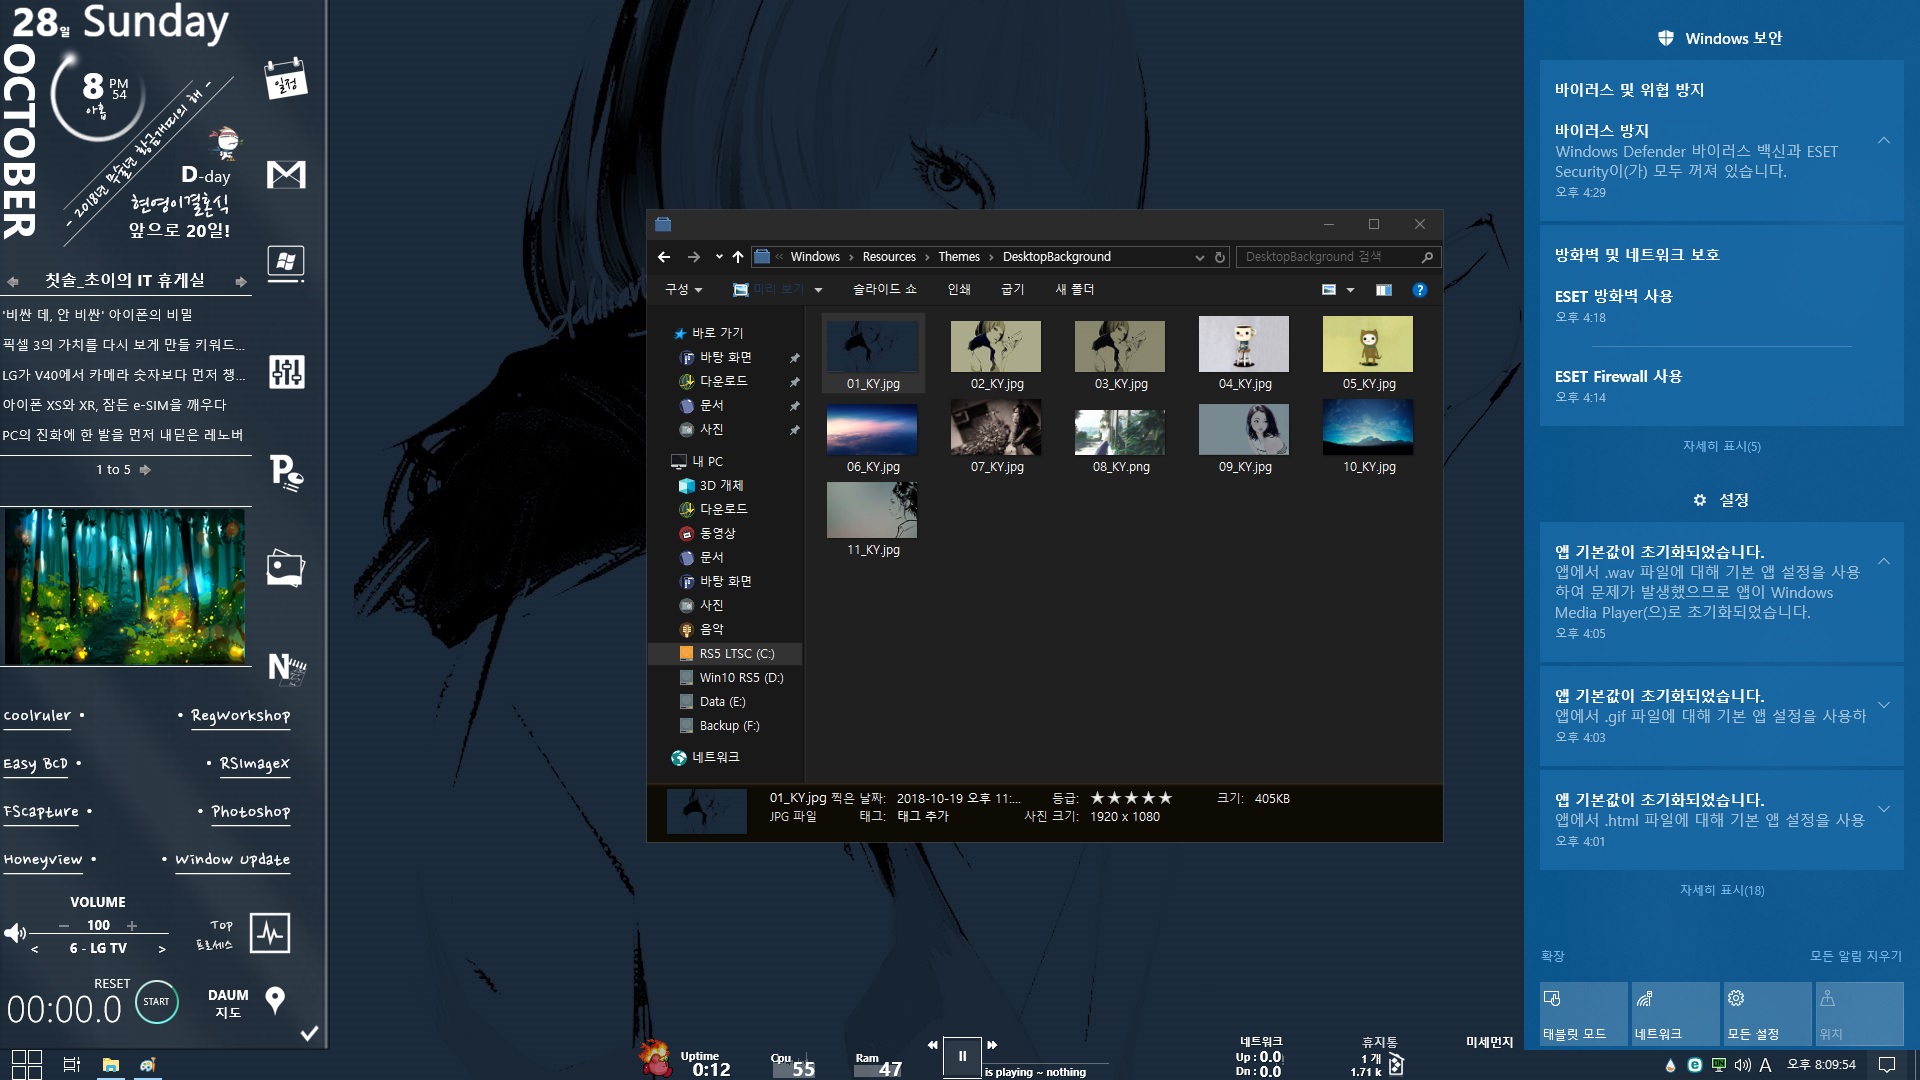Click the Windows logo monitor icon in sidebar
This screenshot has height=1080, width=1920.
(x=286, y=264)
